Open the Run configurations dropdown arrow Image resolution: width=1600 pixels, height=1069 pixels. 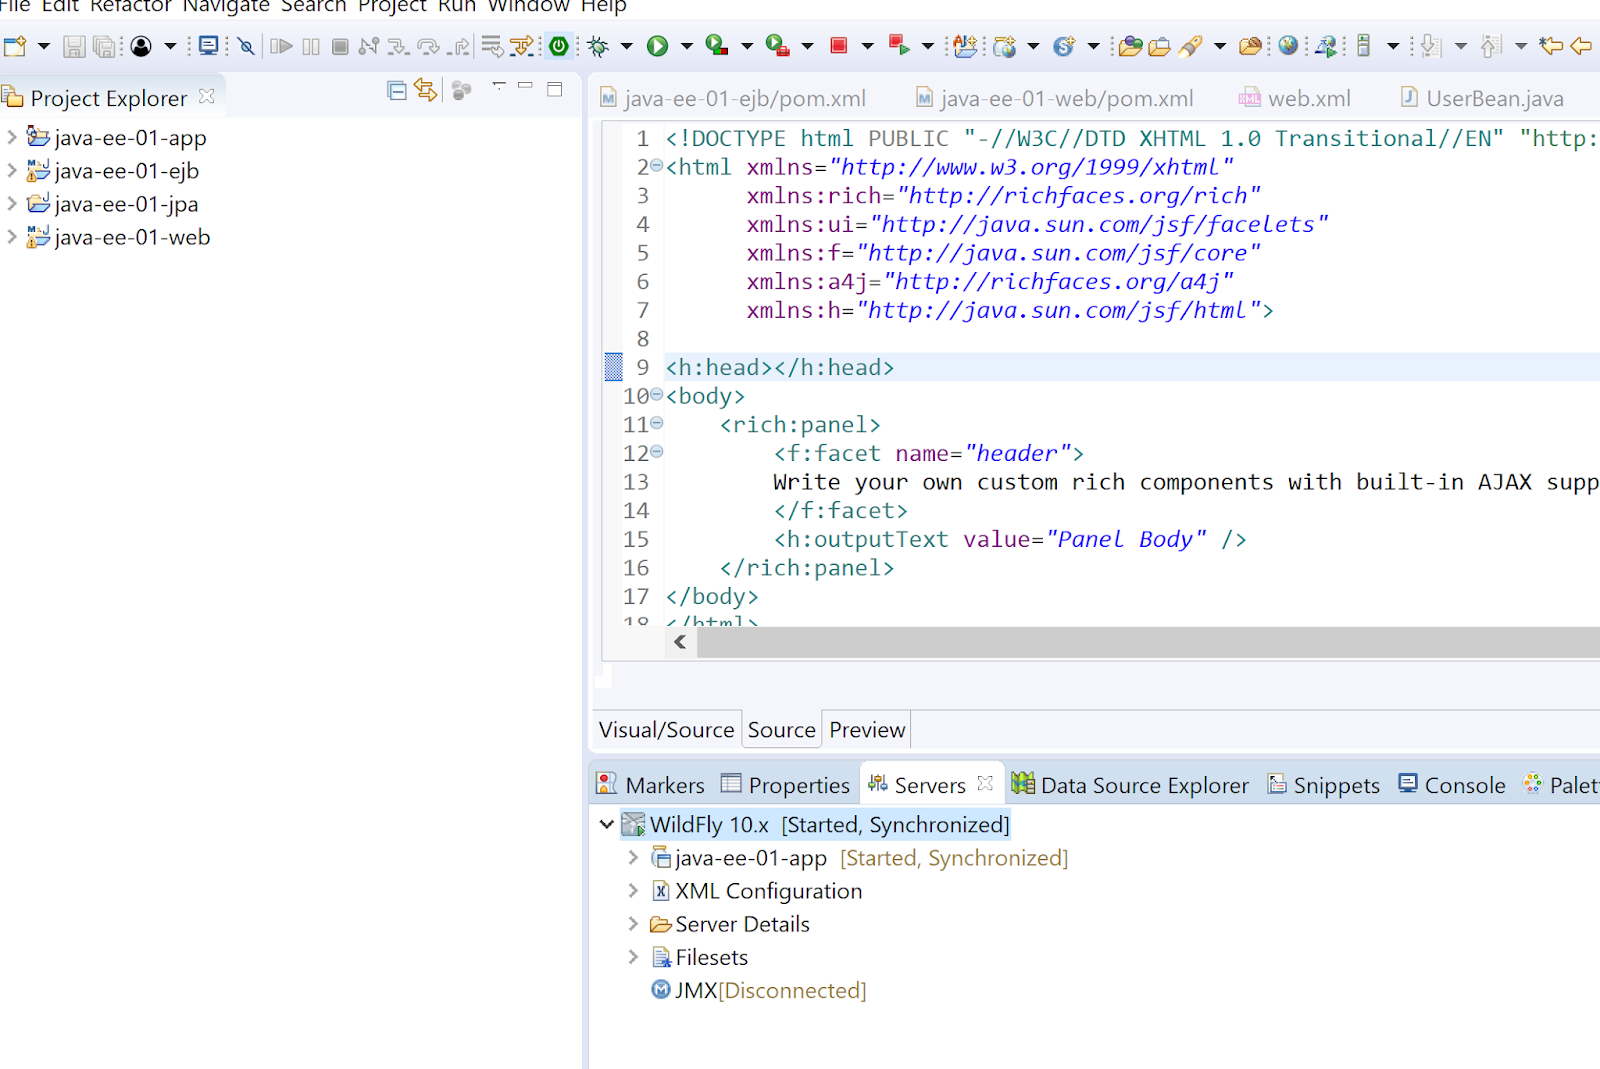686,46
